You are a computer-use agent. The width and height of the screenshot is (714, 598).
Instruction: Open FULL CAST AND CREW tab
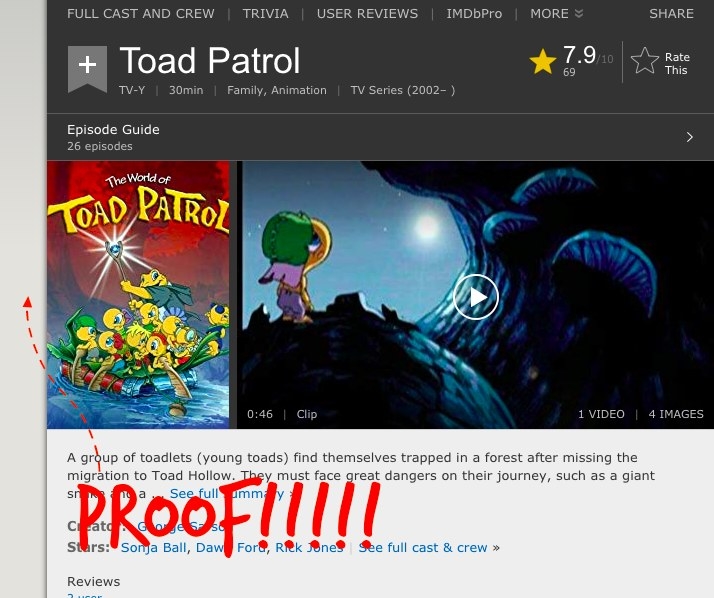[141, 14]
